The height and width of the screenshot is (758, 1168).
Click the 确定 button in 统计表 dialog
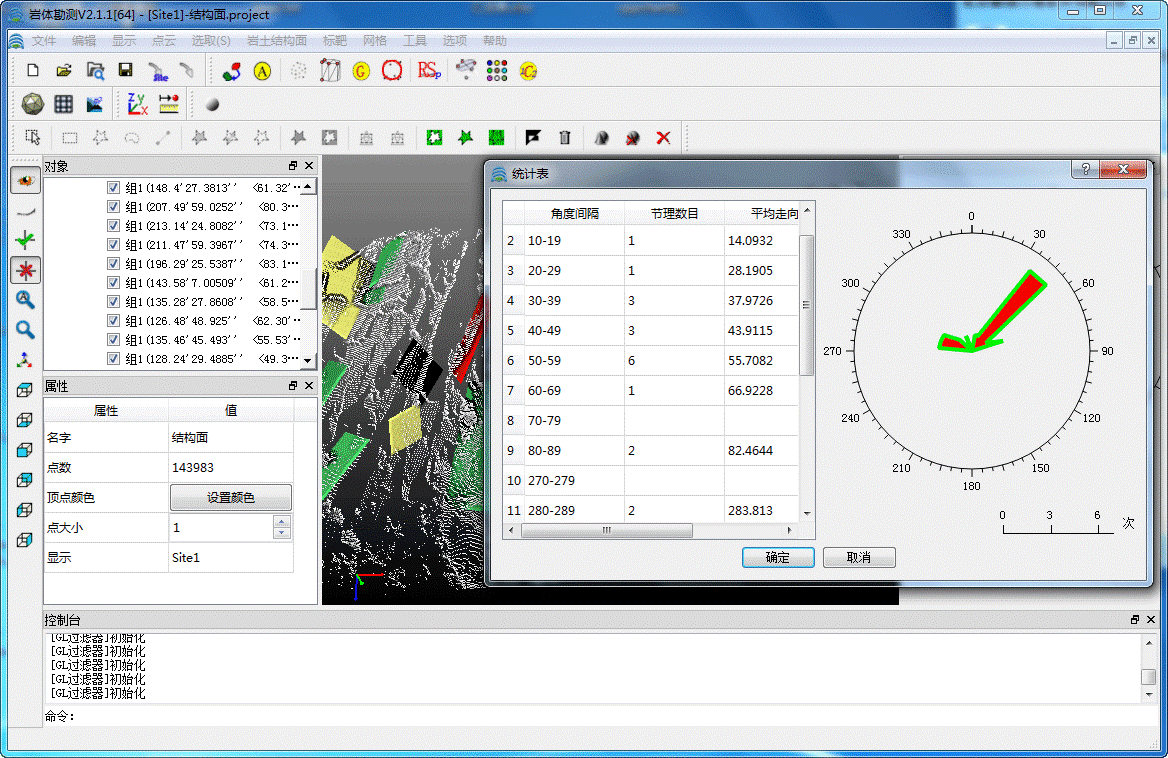coord(778,558)
